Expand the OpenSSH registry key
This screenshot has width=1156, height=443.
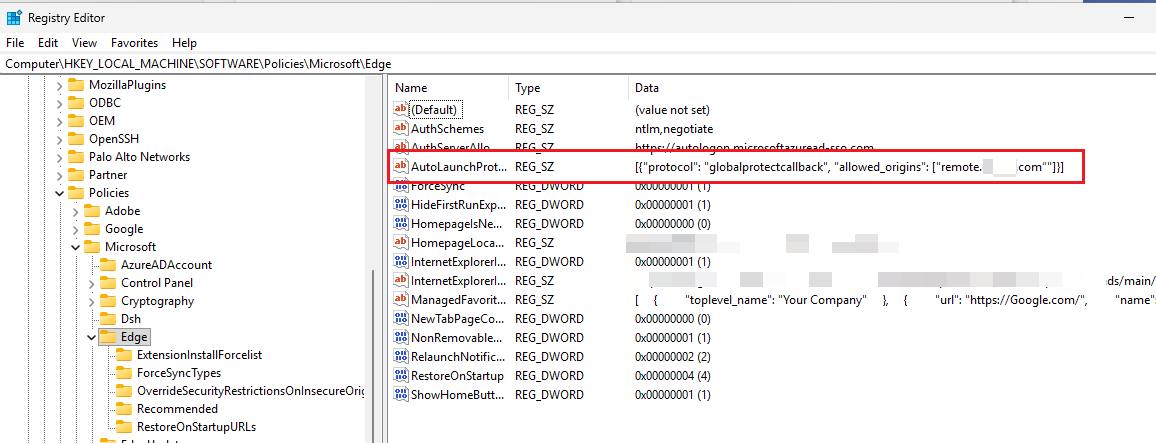[59, 139]
